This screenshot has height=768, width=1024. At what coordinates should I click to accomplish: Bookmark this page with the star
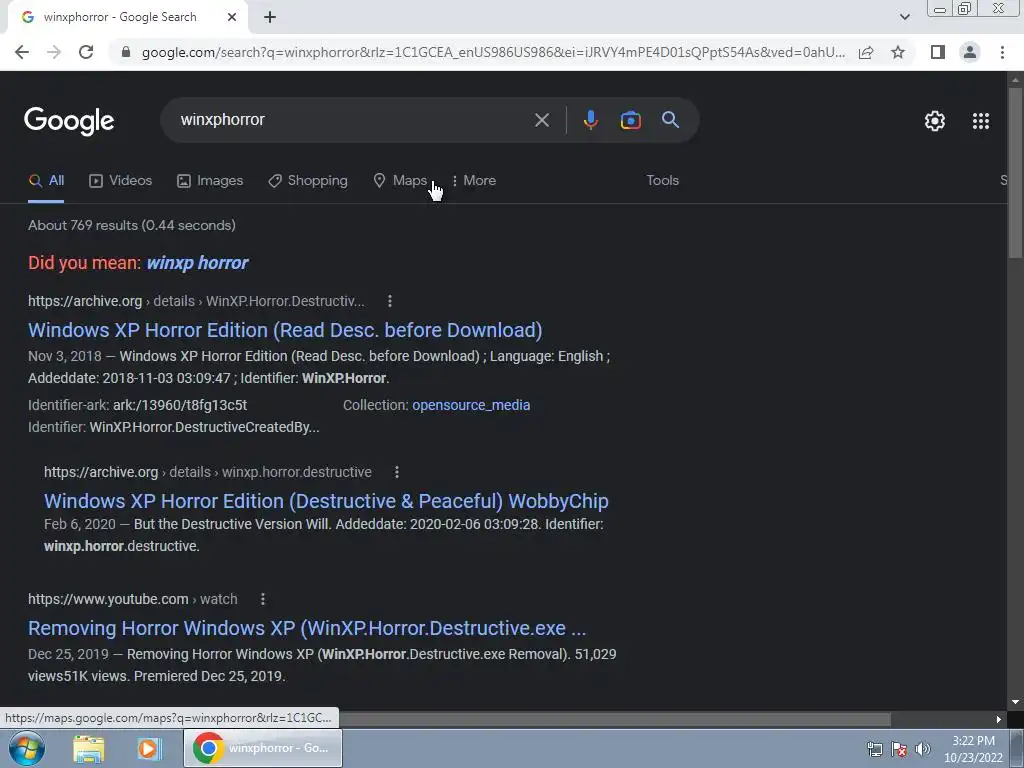pyautogui.click(x=898, y=52)
